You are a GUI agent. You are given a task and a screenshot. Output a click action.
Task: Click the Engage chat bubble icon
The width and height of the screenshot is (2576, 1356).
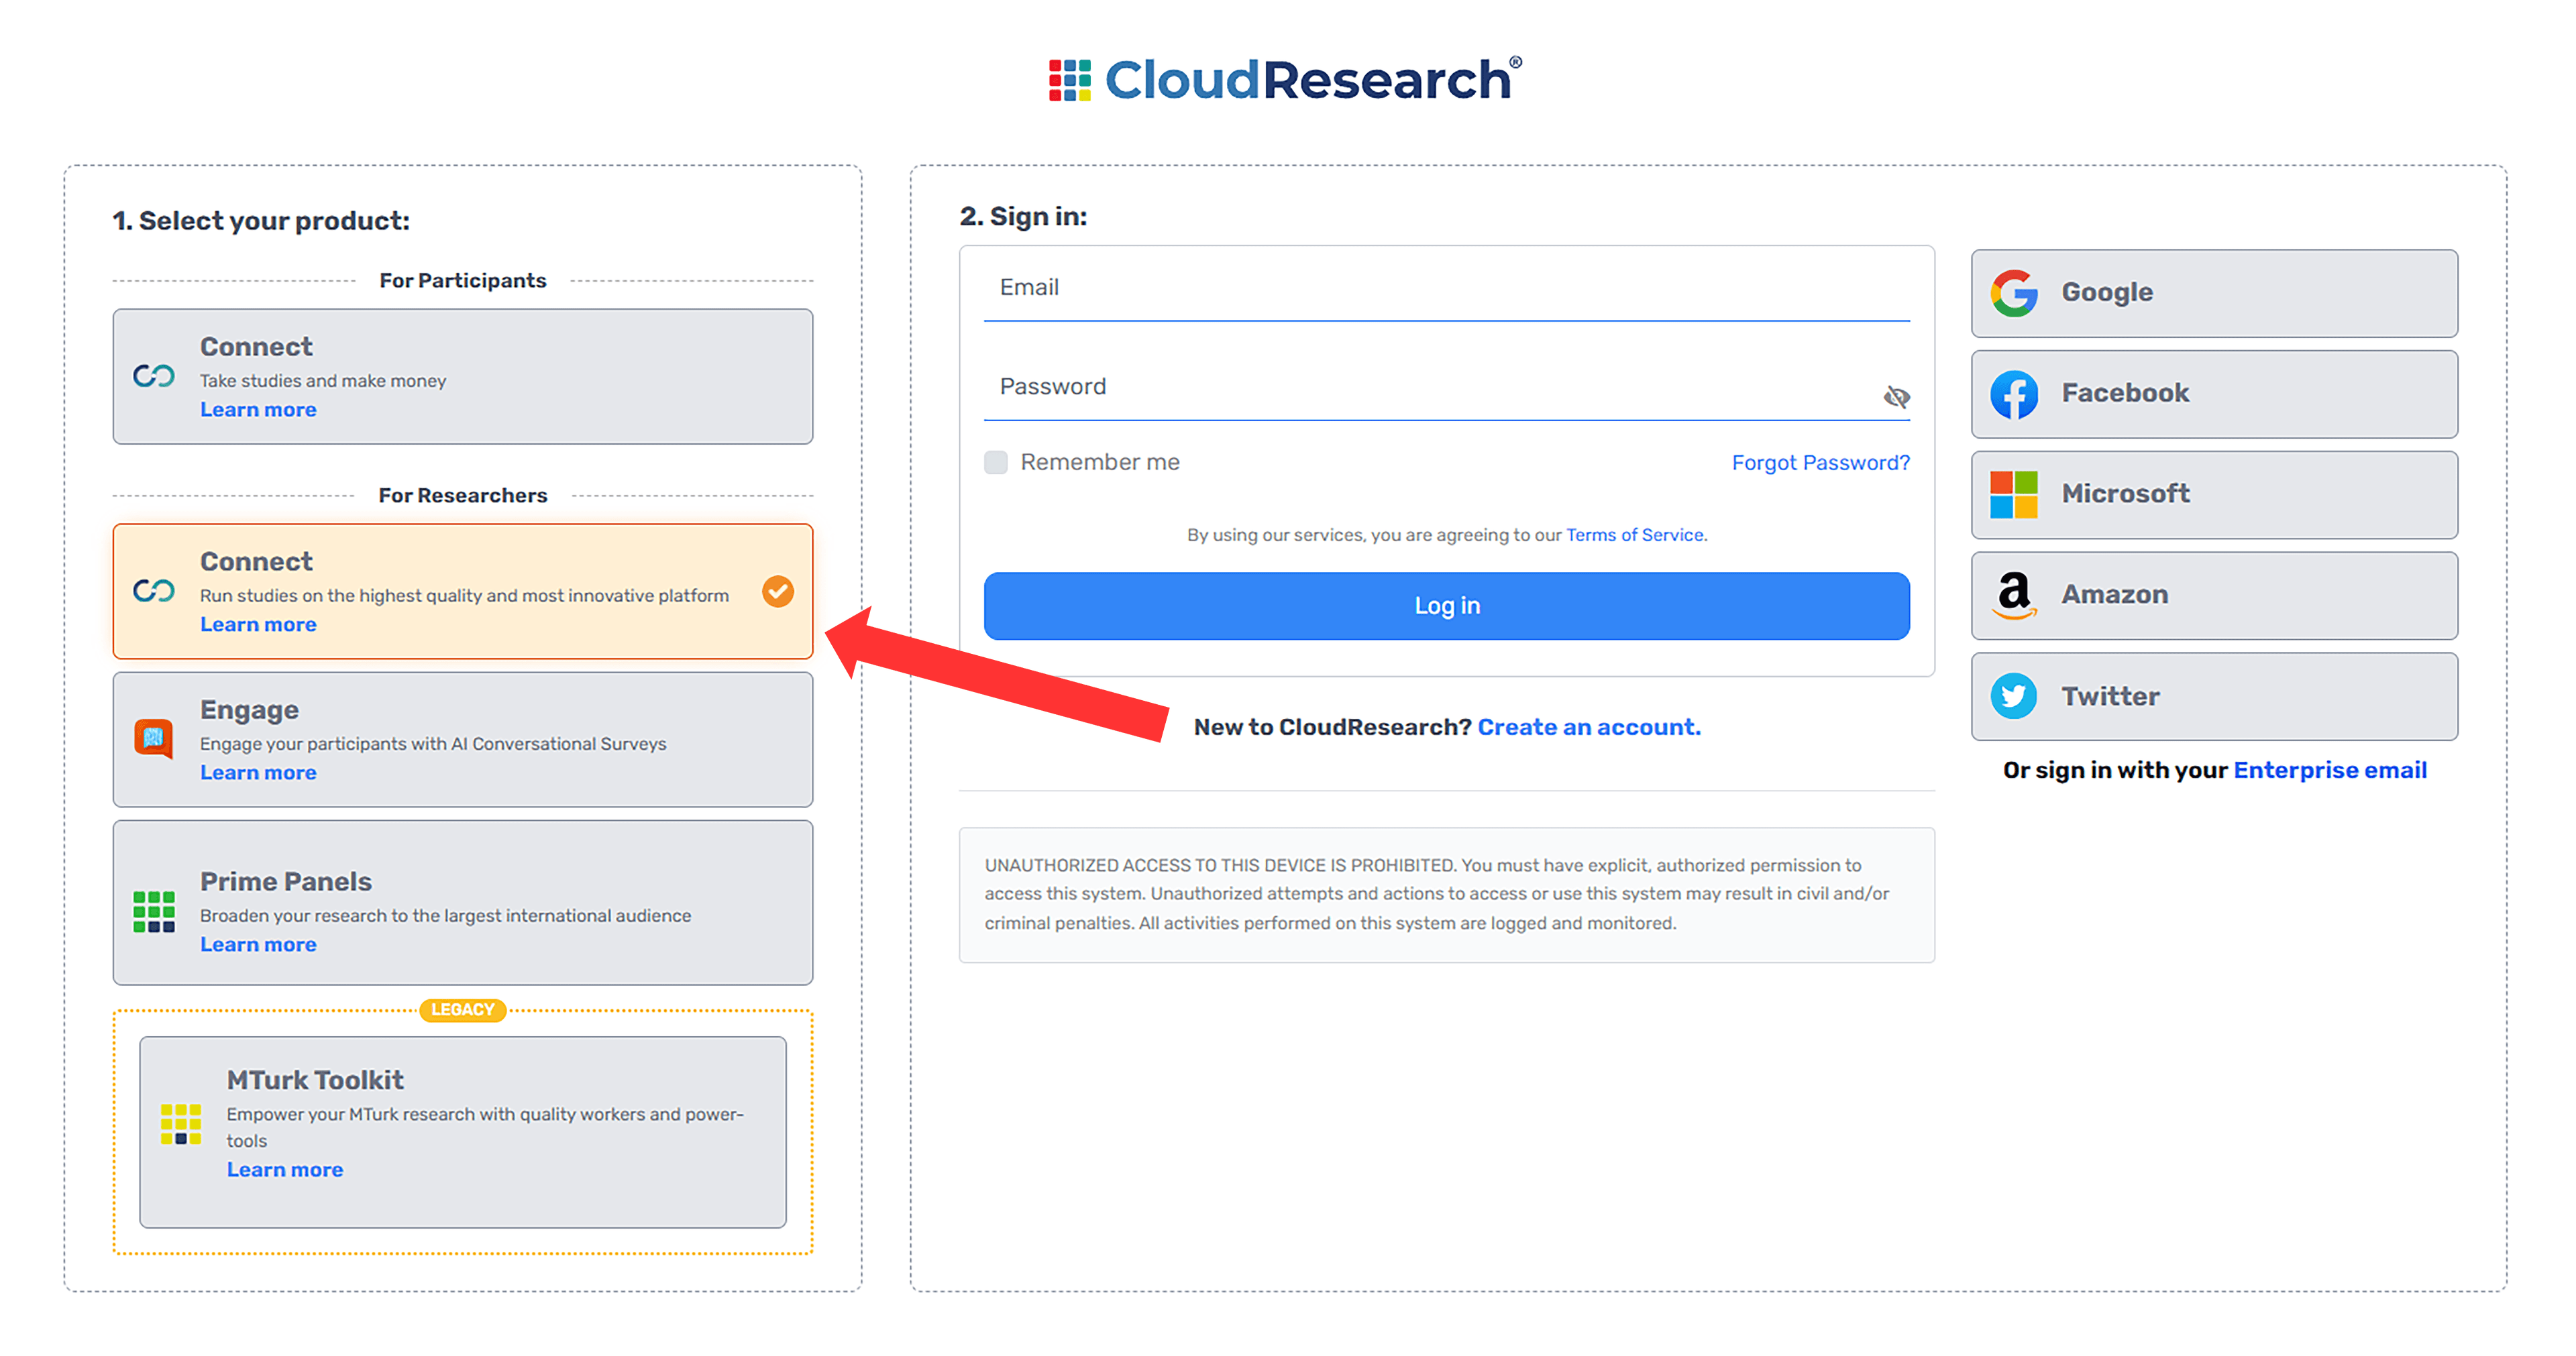click(x=154, y=739)
